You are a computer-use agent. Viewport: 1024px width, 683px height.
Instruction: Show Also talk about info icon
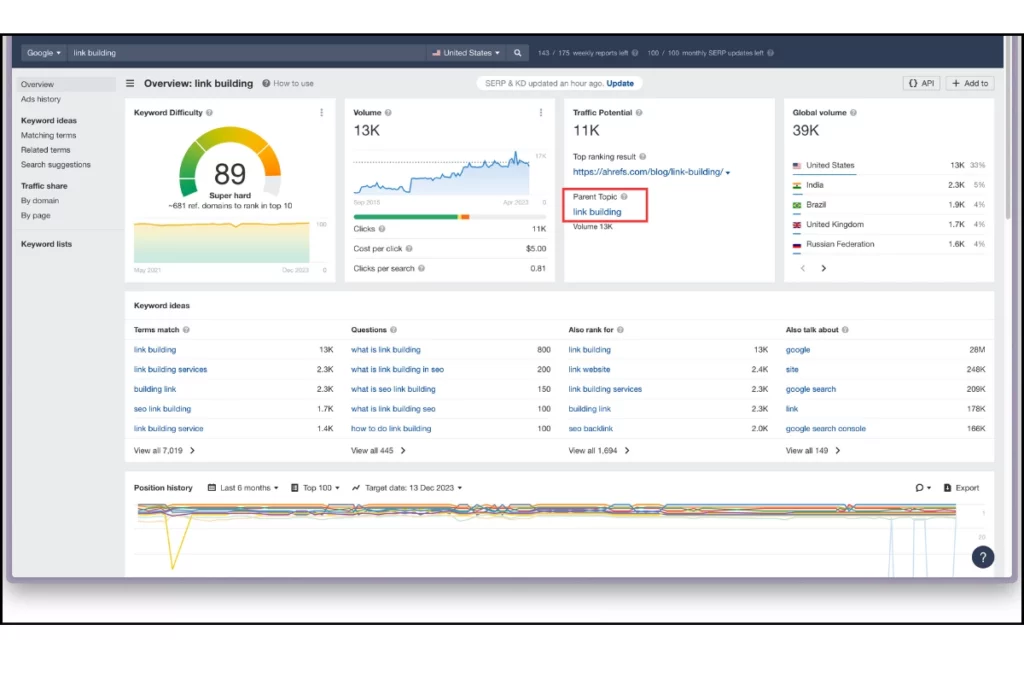pos(845,330)
